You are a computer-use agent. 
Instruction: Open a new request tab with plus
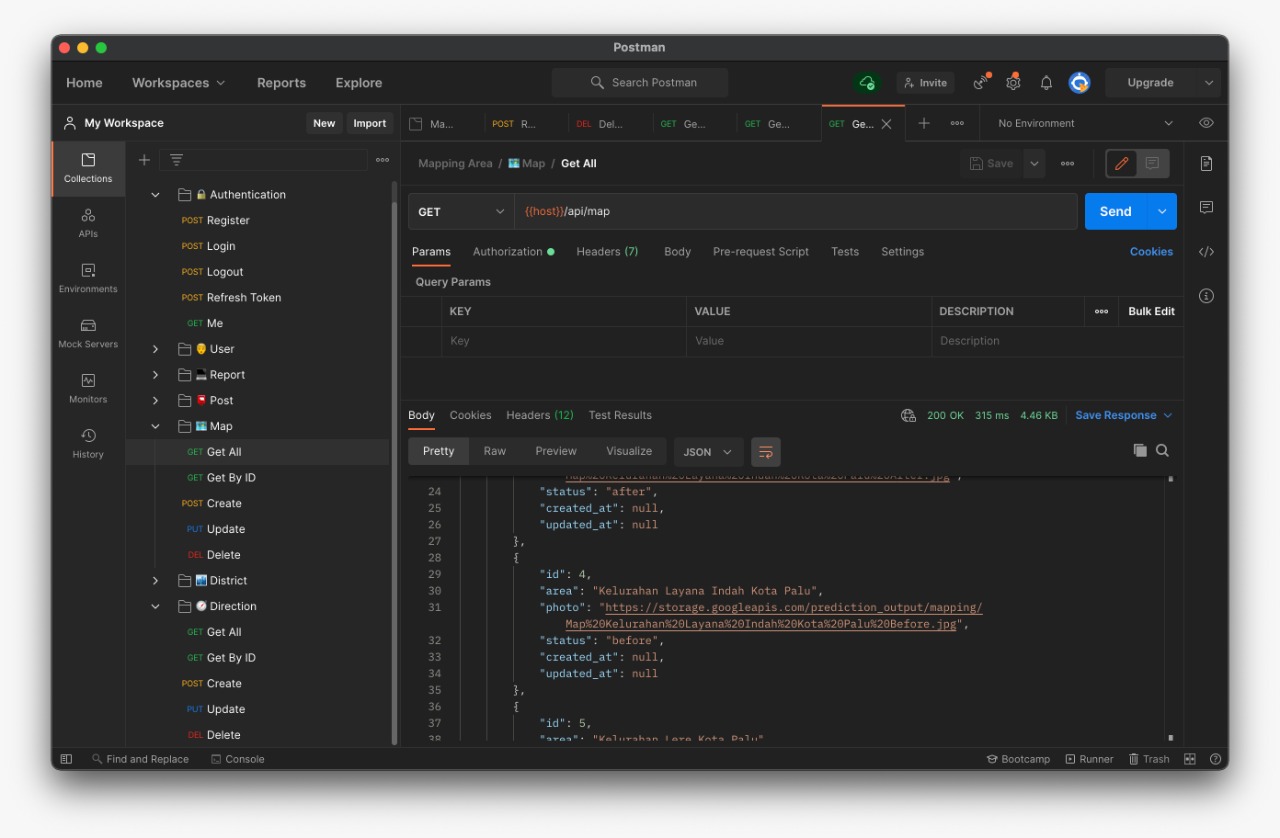pos(924,123)
